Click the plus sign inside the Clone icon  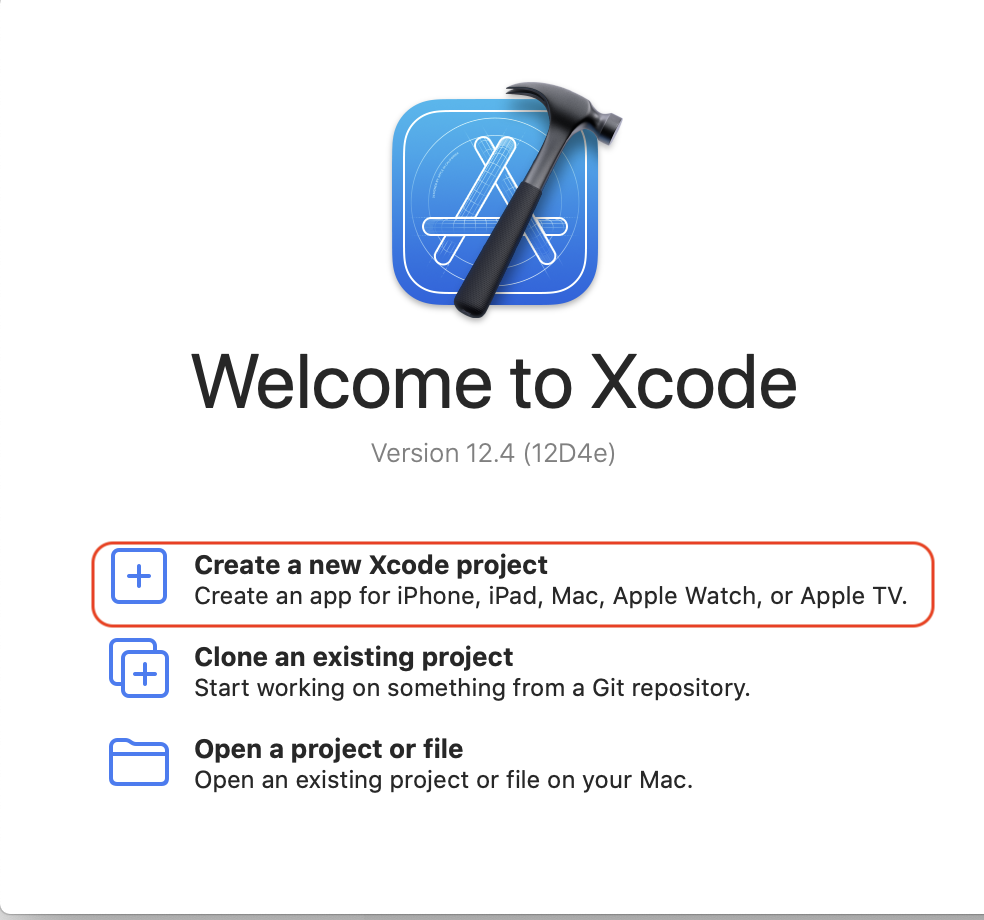click(145, 675)
